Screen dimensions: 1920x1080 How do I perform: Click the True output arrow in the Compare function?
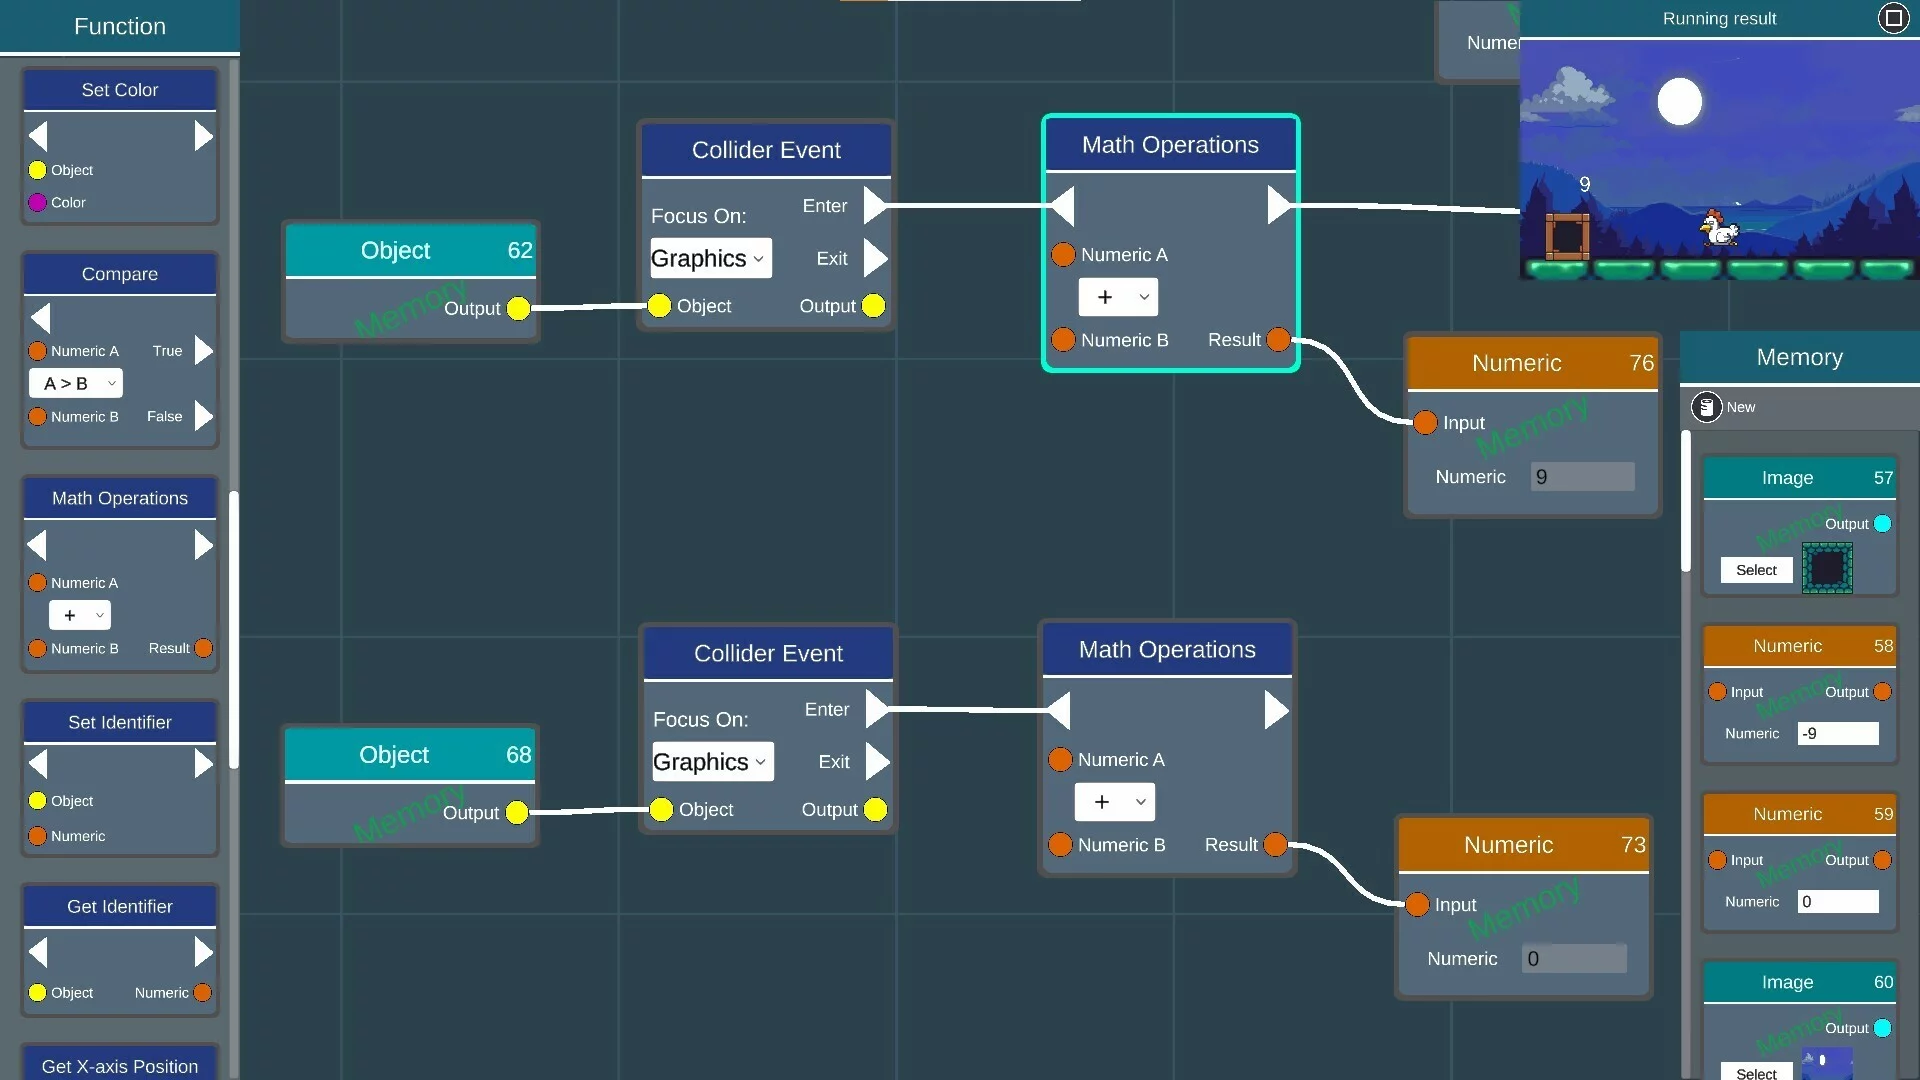(204, 351)
